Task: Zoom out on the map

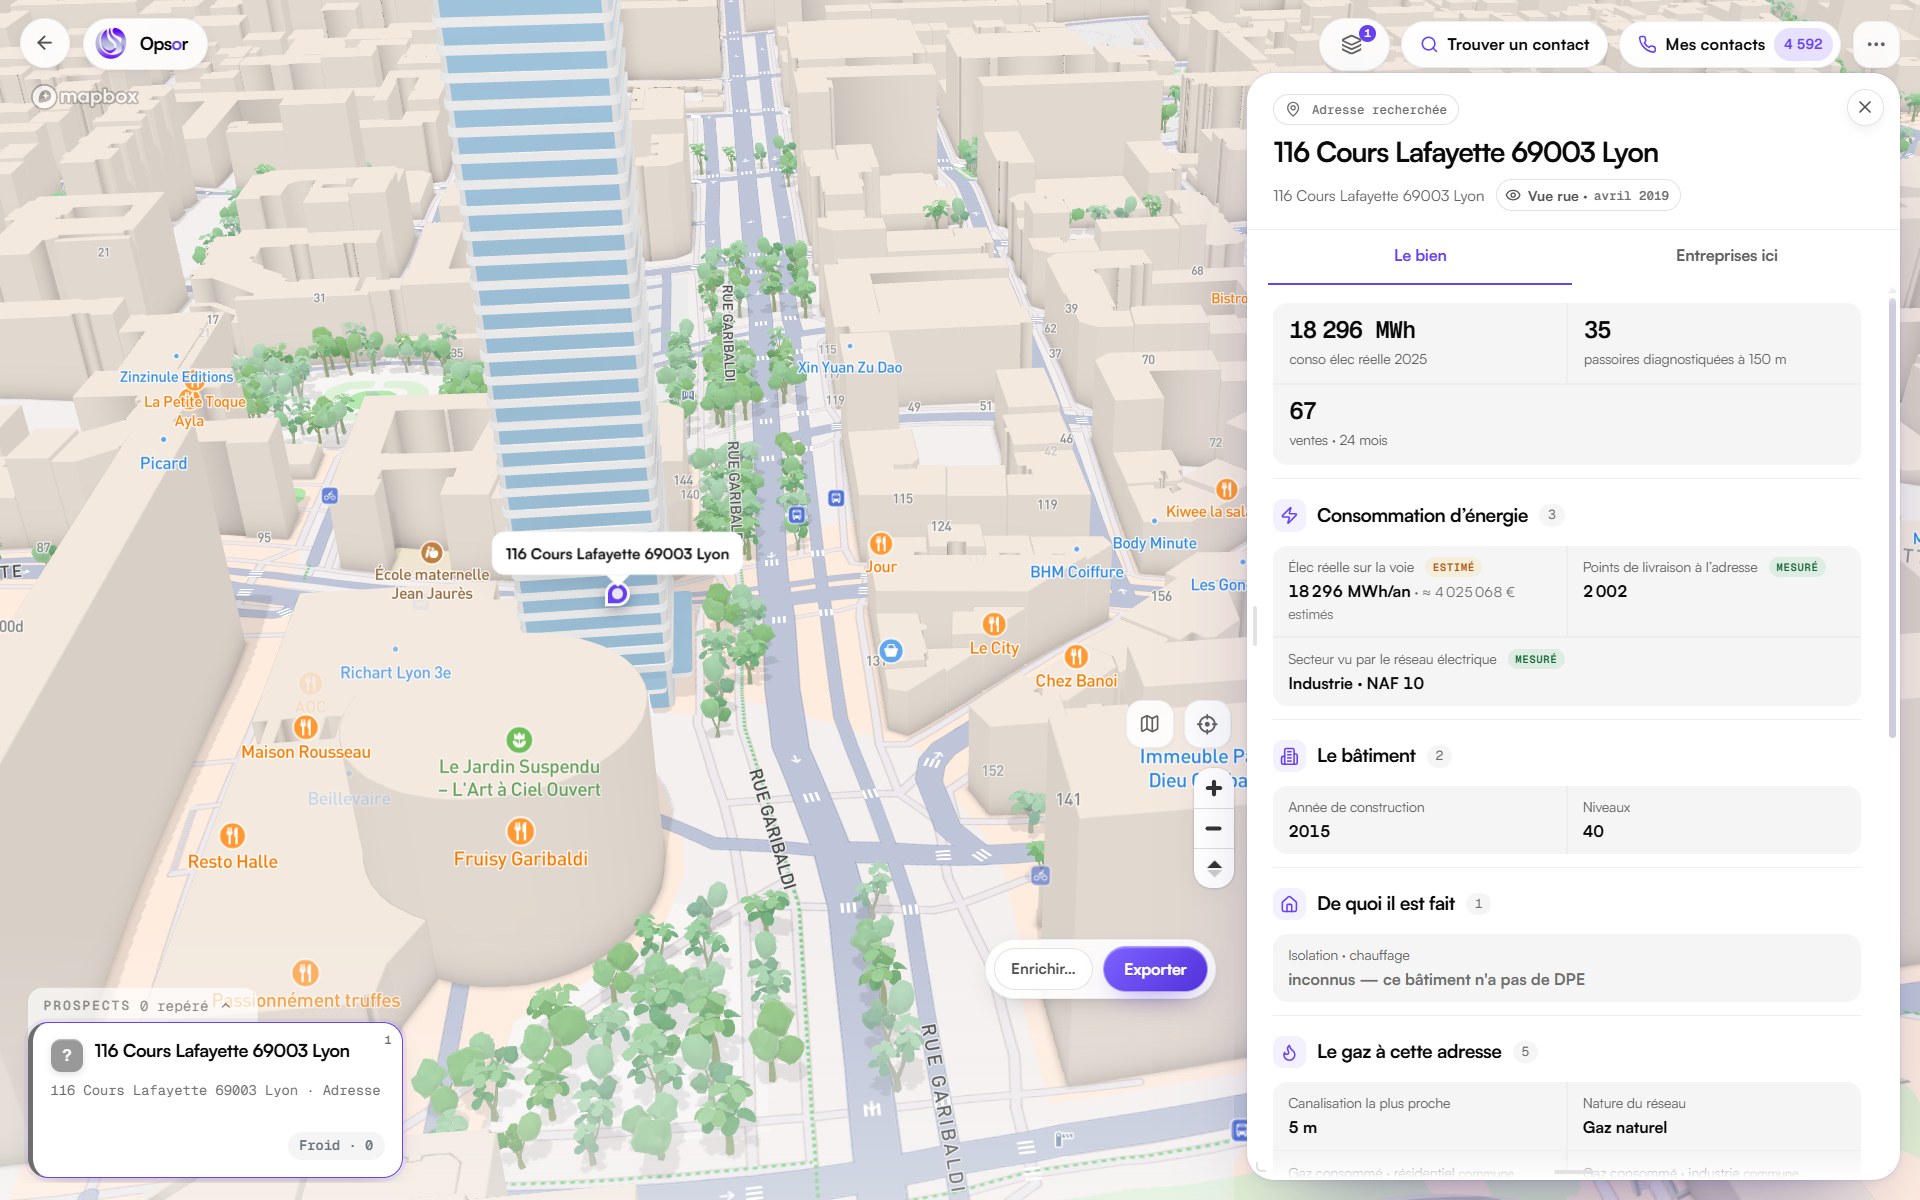Action: pos(1214,828)
